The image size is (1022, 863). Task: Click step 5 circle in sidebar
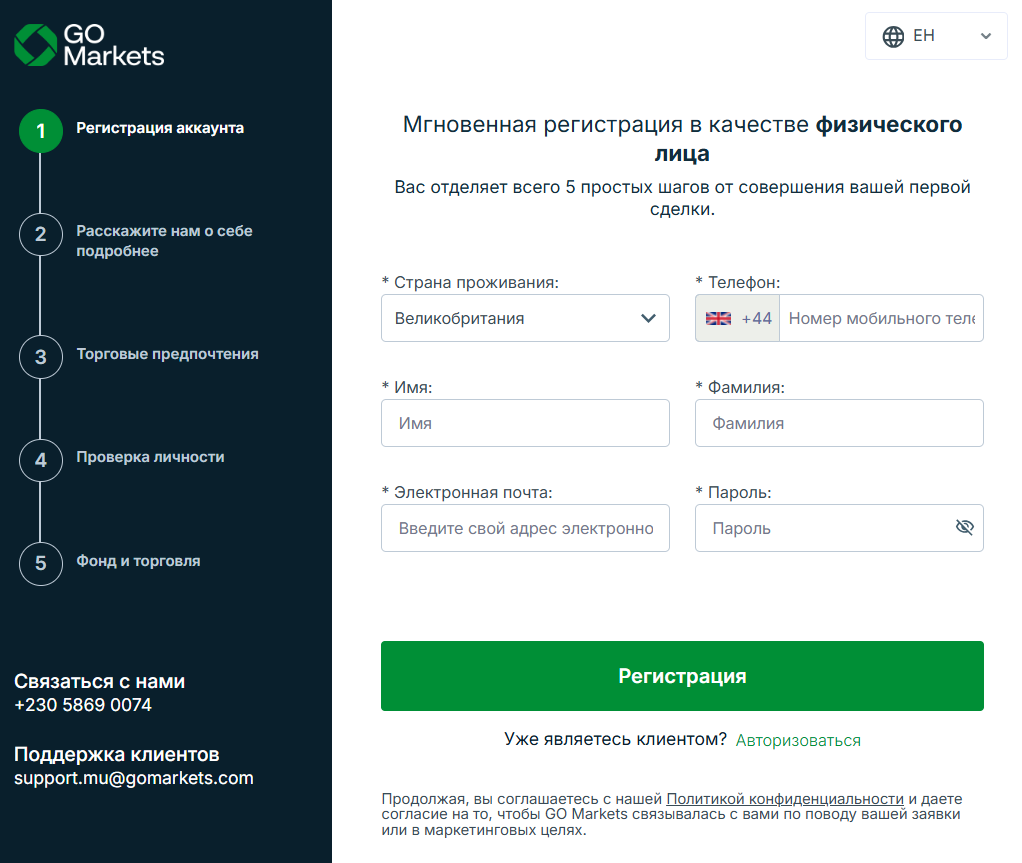click(40, 564)
